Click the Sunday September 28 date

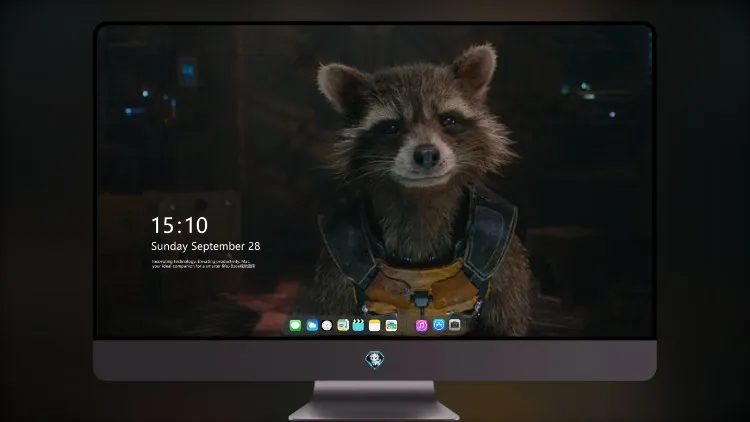[206, 246]
